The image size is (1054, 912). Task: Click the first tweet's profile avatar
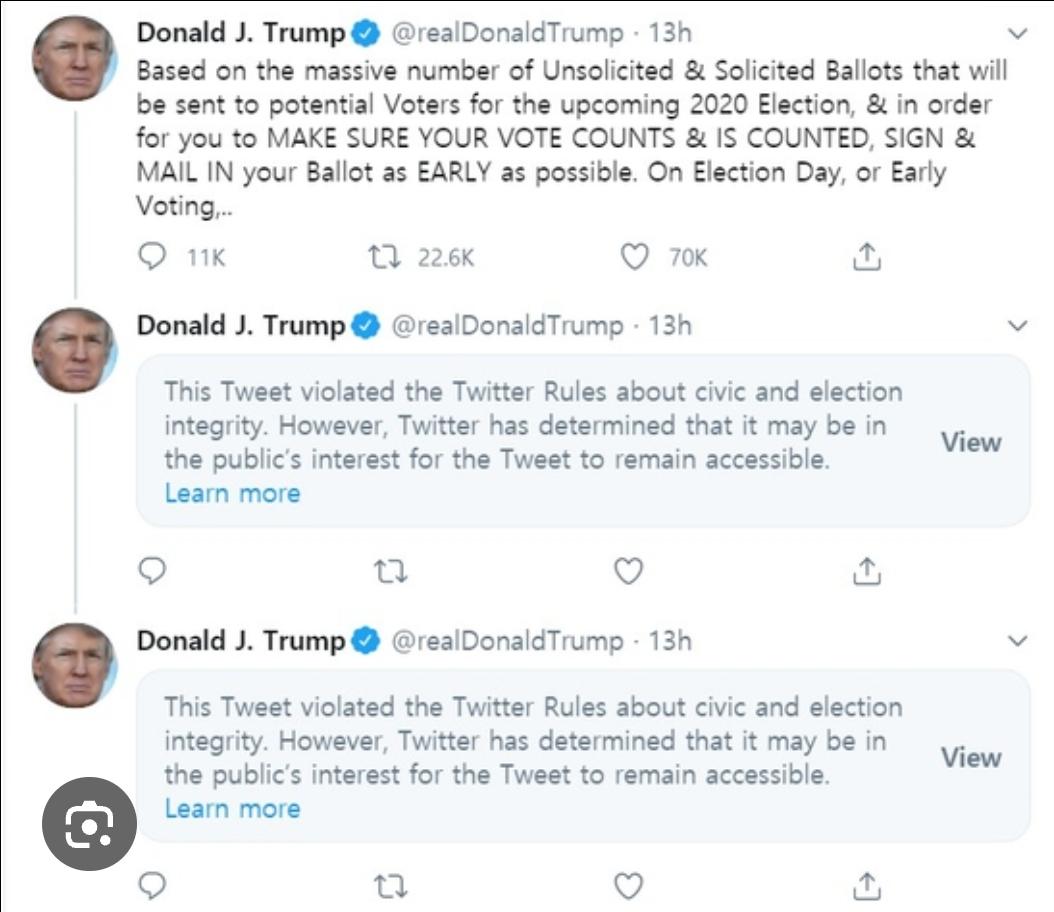click(74, 58)
